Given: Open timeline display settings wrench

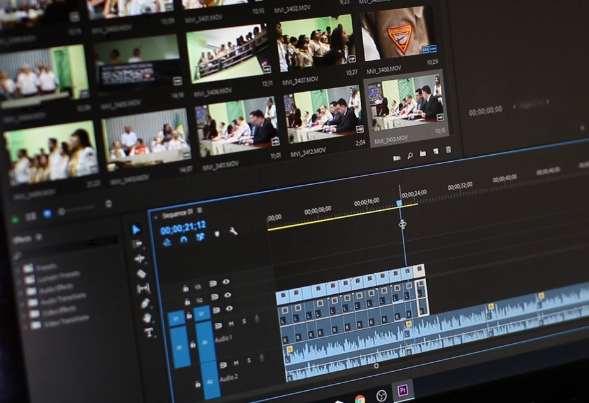Looking at the screenshot, I should 233,231.
